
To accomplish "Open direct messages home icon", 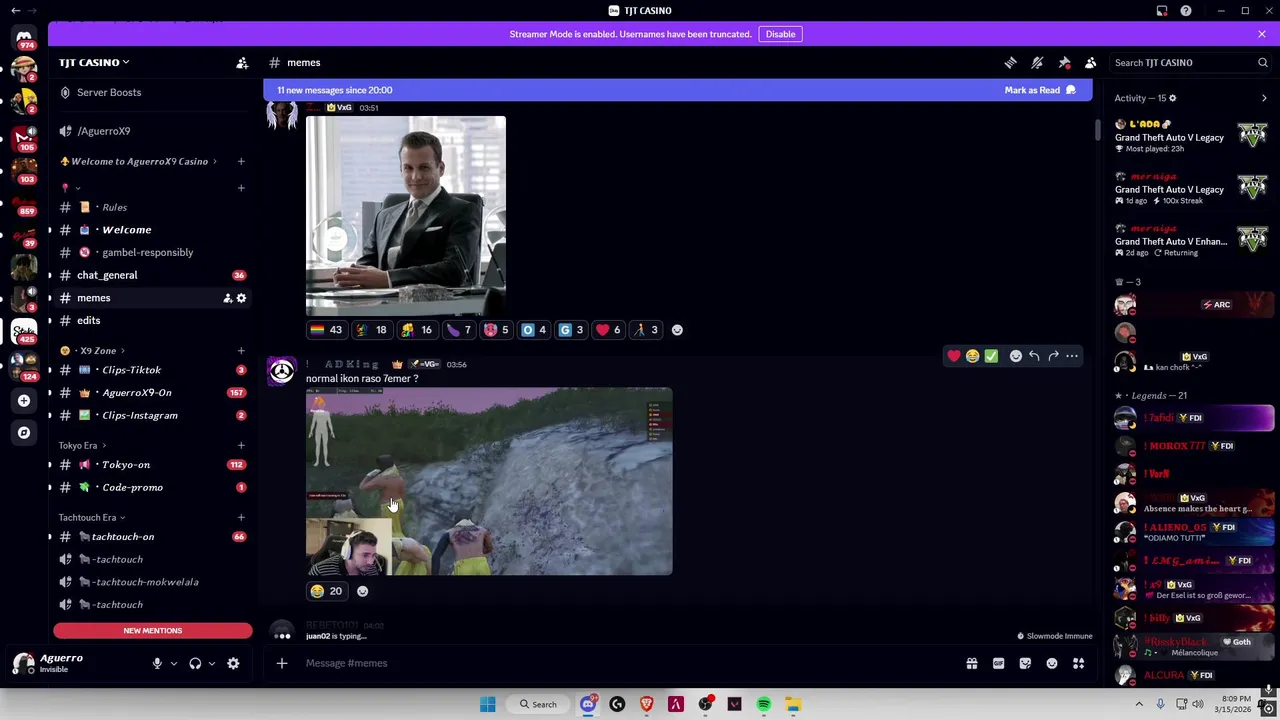I will tap(24, 38).
